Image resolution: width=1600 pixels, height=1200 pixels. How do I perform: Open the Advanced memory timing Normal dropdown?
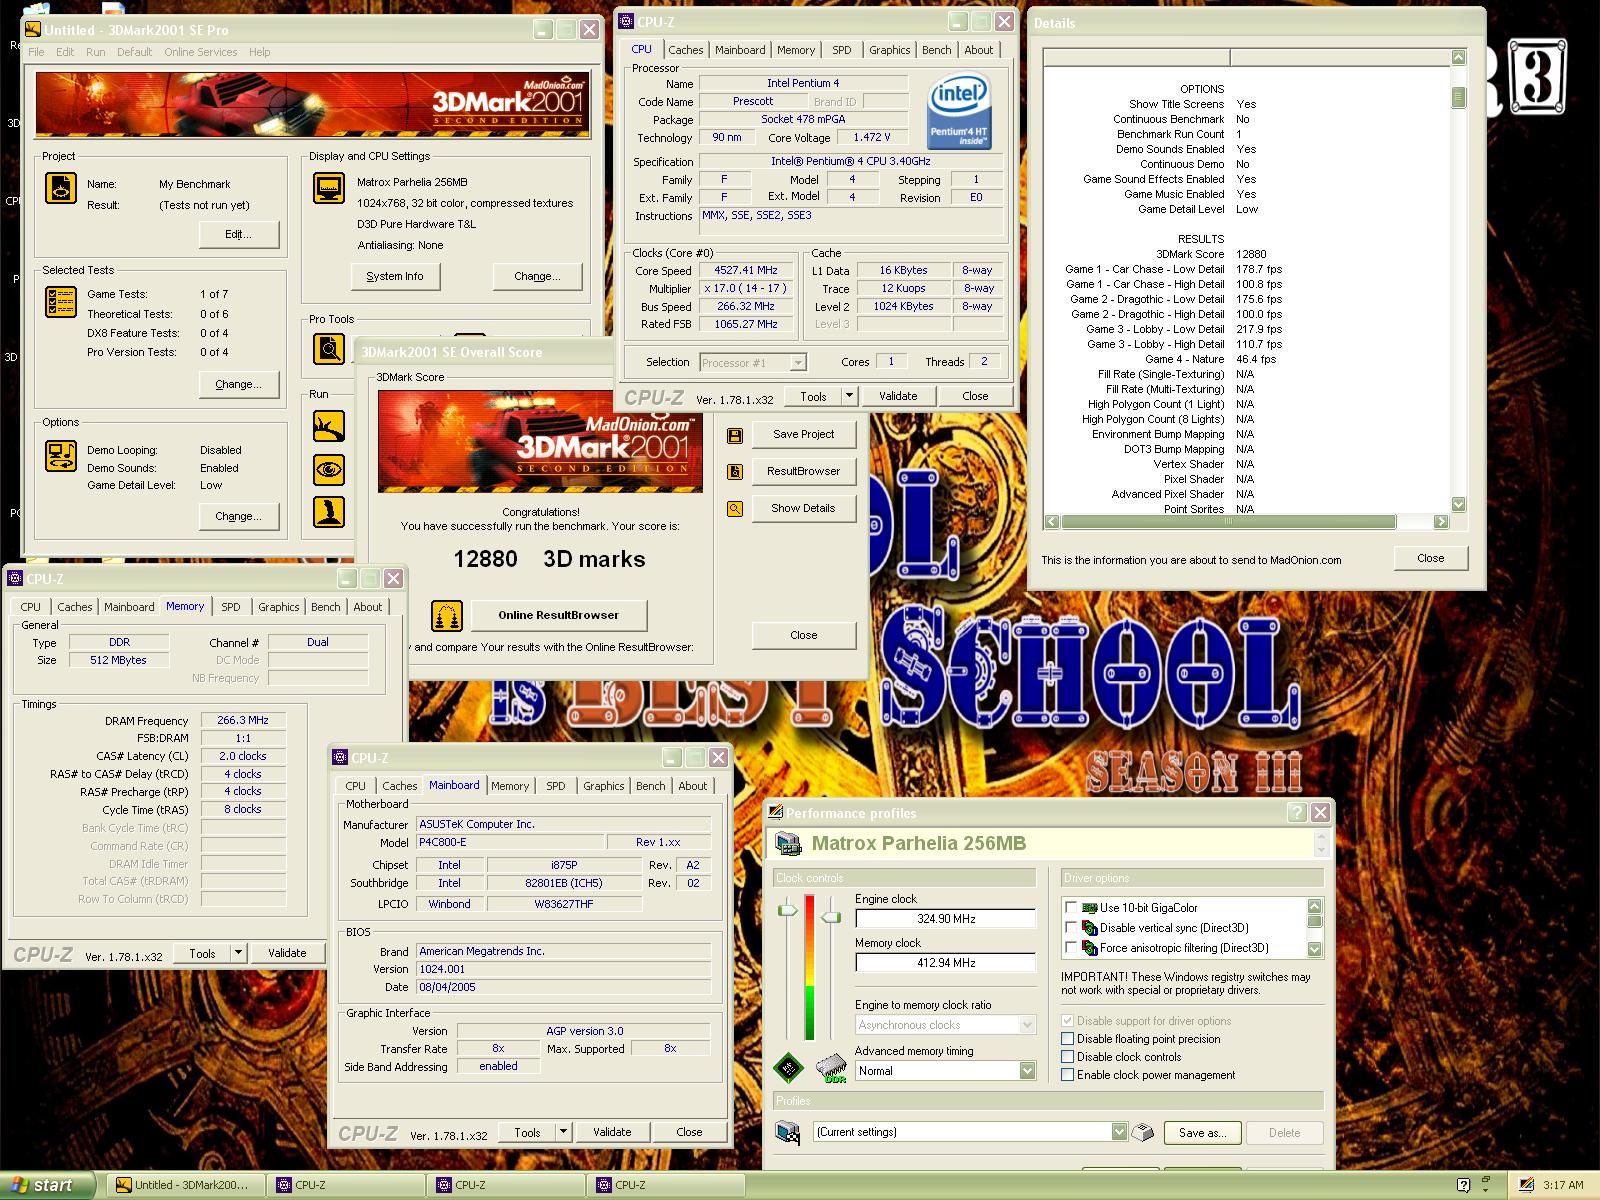tap(1027, 1071)
